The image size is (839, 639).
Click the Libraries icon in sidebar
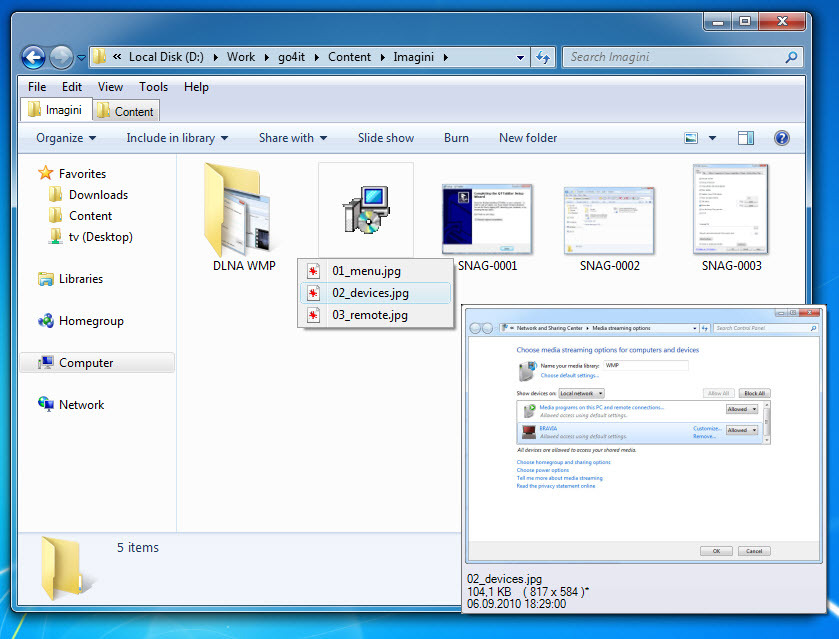tap(46, 279)
